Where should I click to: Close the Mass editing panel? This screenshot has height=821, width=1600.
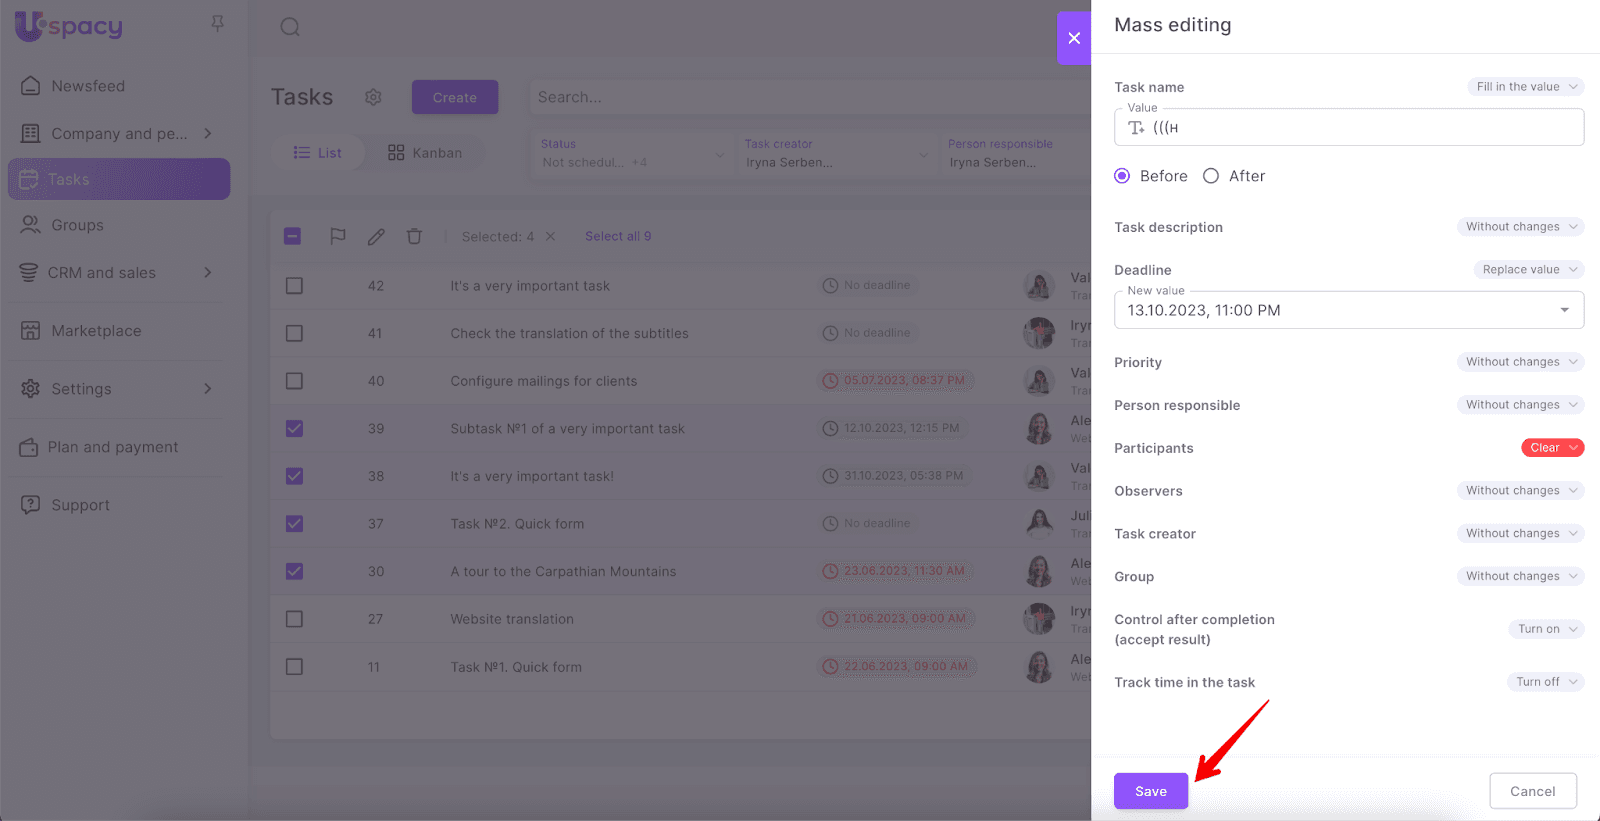[x=1074, y=38]
